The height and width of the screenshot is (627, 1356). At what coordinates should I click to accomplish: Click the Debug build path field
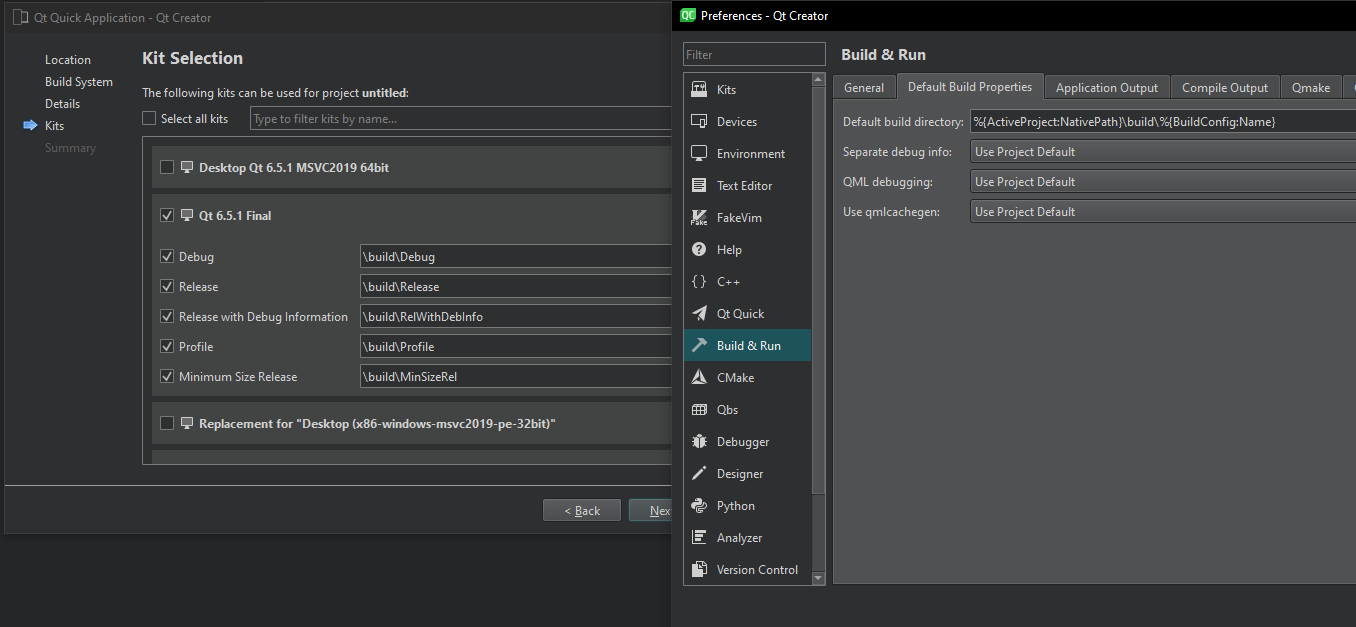click(516, 256)
